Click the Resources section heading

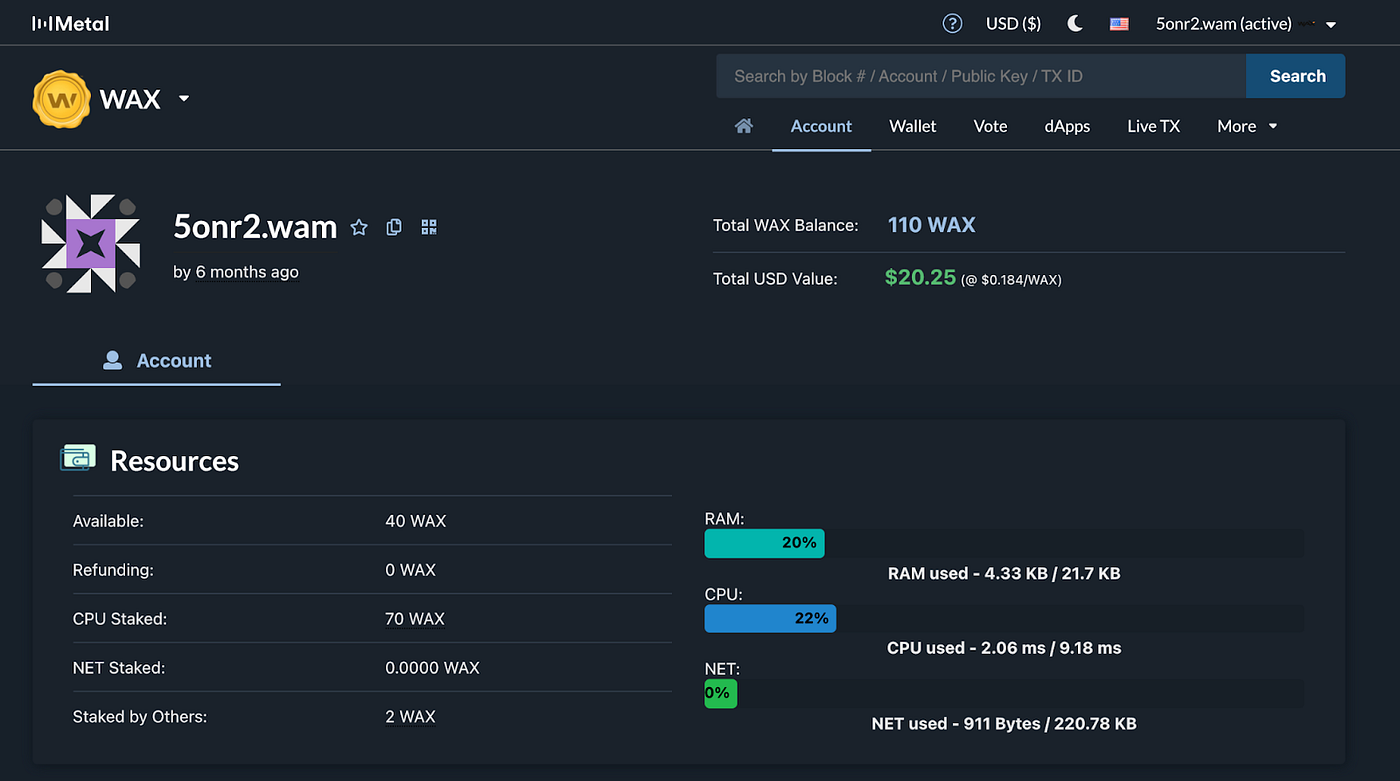[x=174, y=461]
